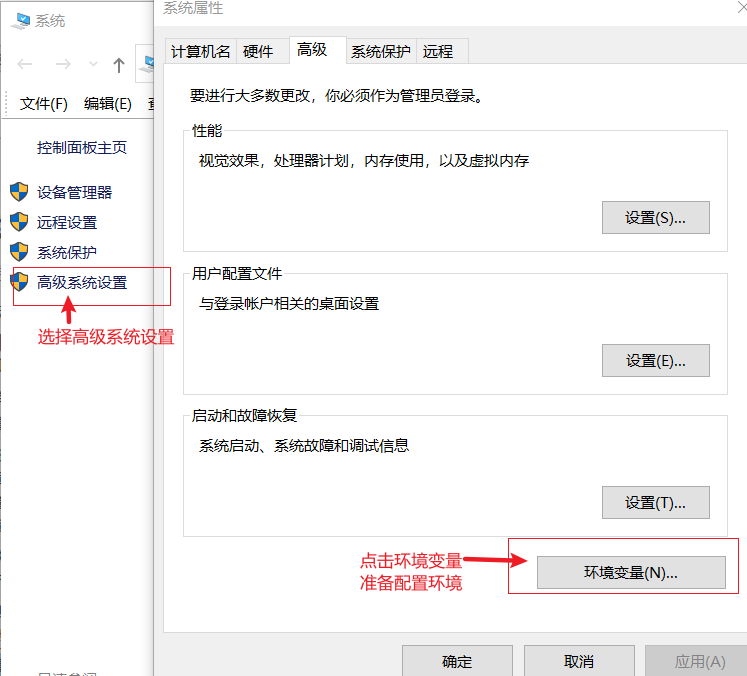Image resolution: width=747 pixels, height=676 pixels.
Task: Open 性能 settings with 设置(S)... button
Action: (655, 217)
